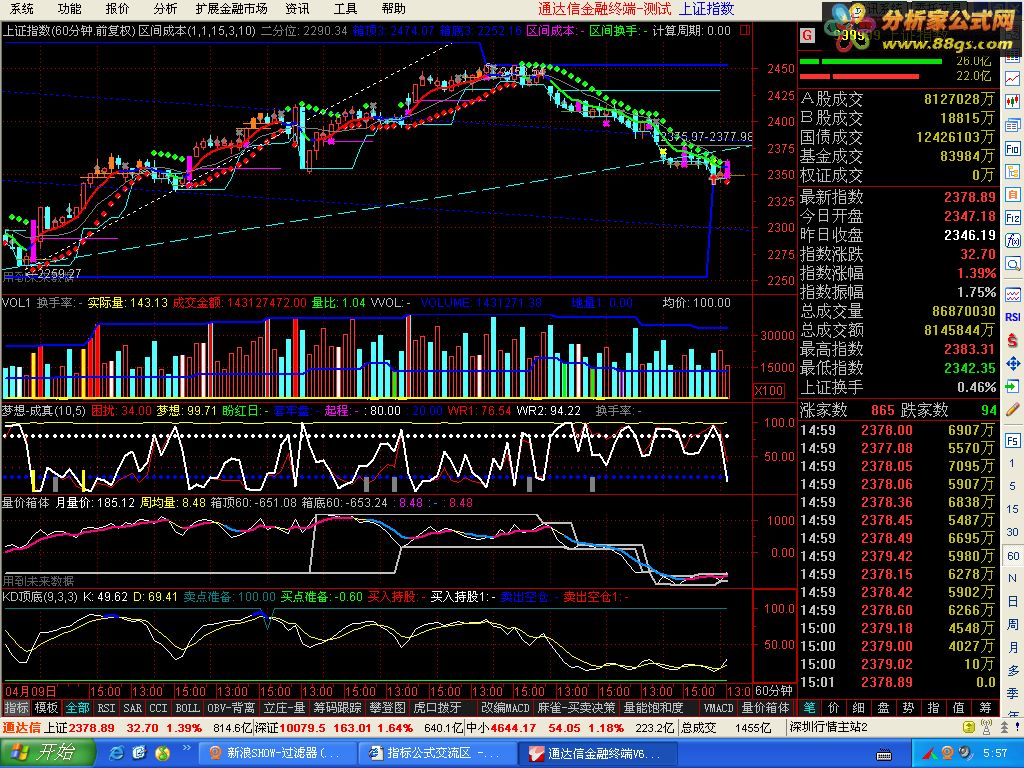The height and width of the screenshot is (768, 1024).
Task: Click the self-selected stocks (自) icon
Action: (1013, 195)
